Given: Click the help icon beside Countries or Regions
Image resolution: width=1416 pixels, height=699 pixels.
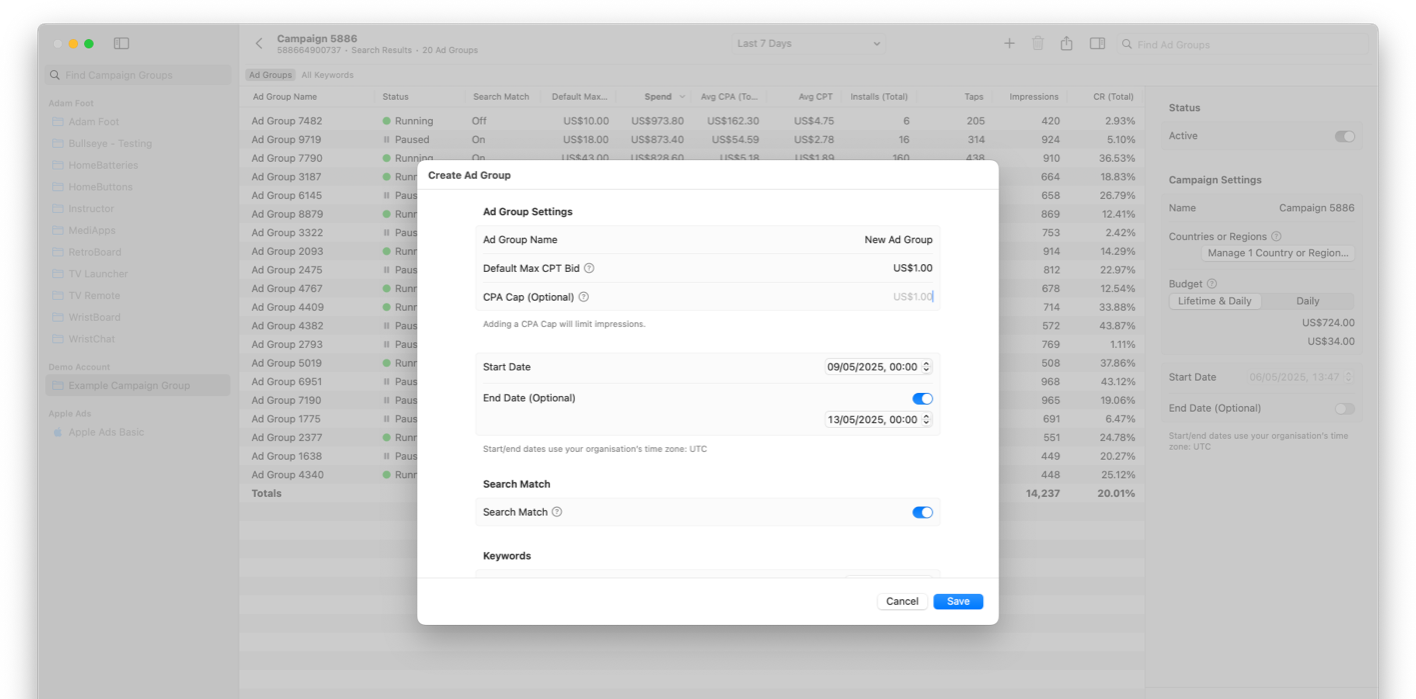Looking at the screenshot, I should click(1276, 237).
